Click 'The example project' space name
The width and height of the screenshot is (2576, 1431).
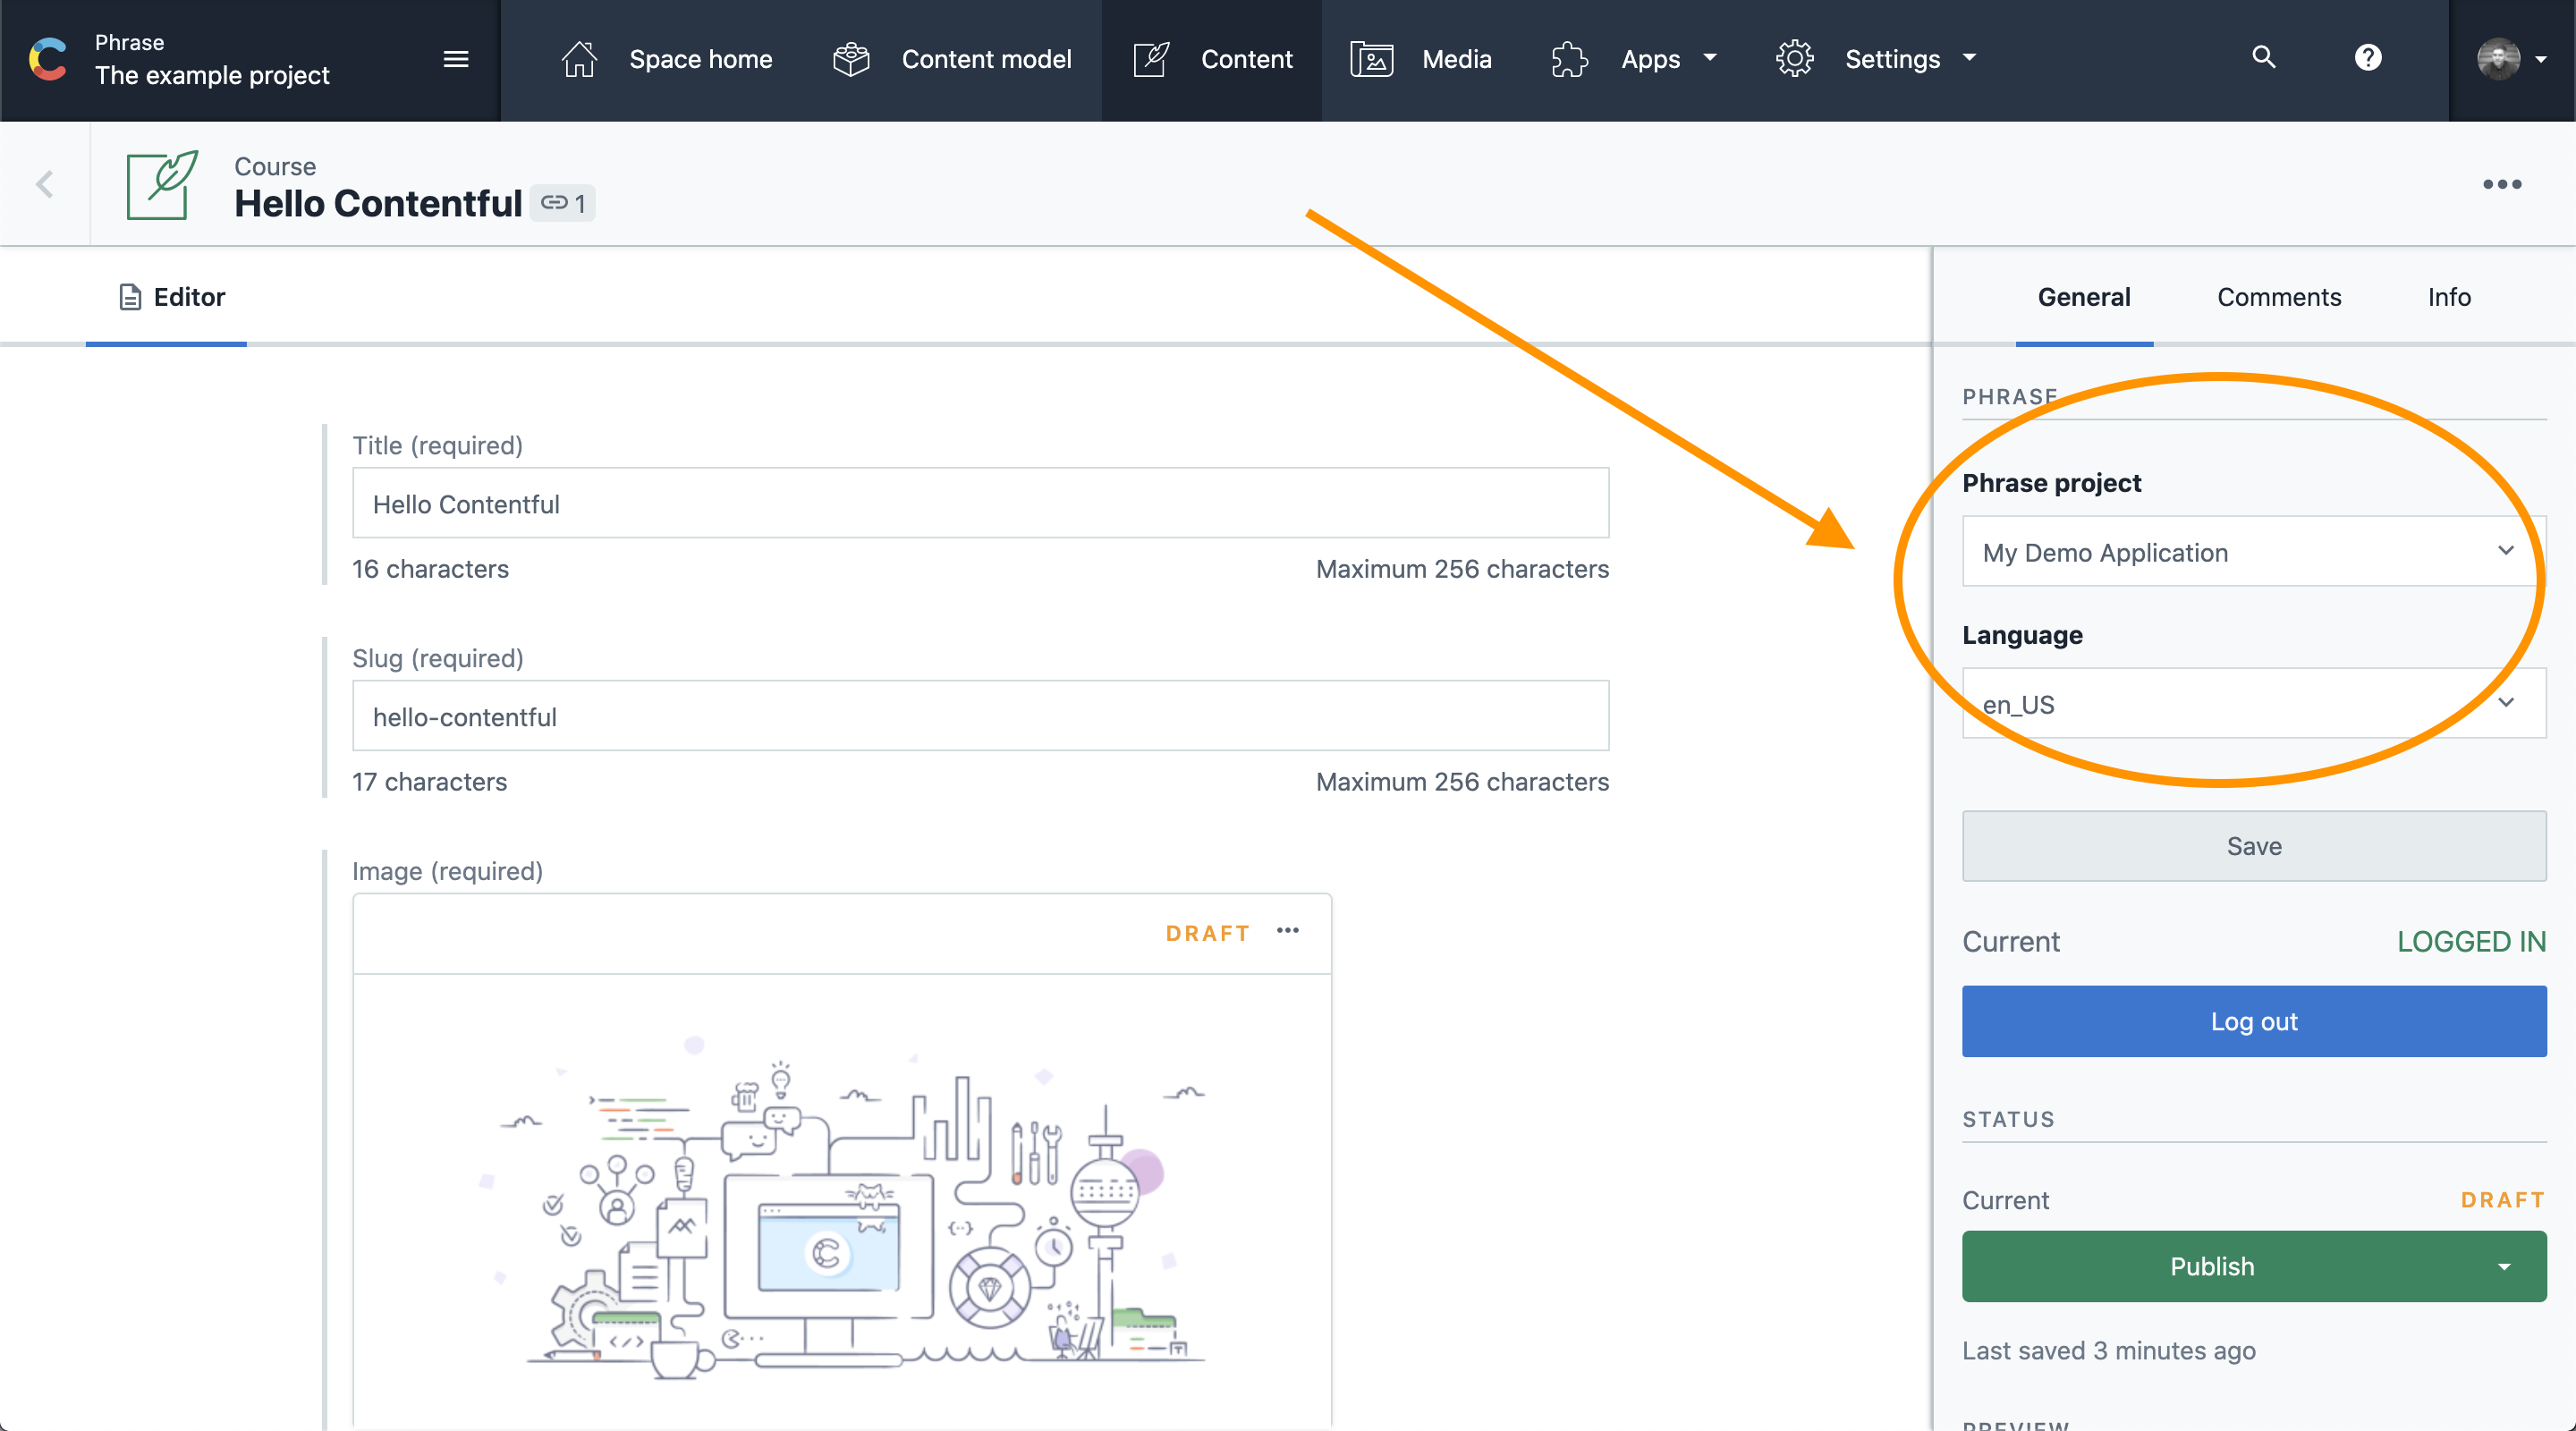[212, 75]
